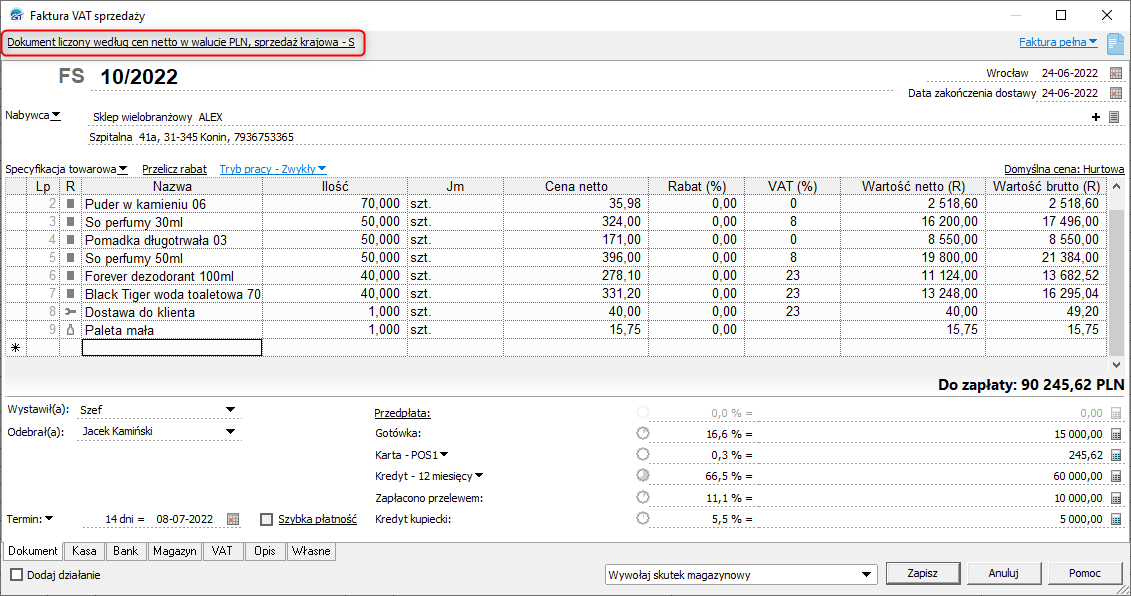This screenshot has height=596, width=1131.
Task: Click the Przelicz rabat link
Action: 174,170
